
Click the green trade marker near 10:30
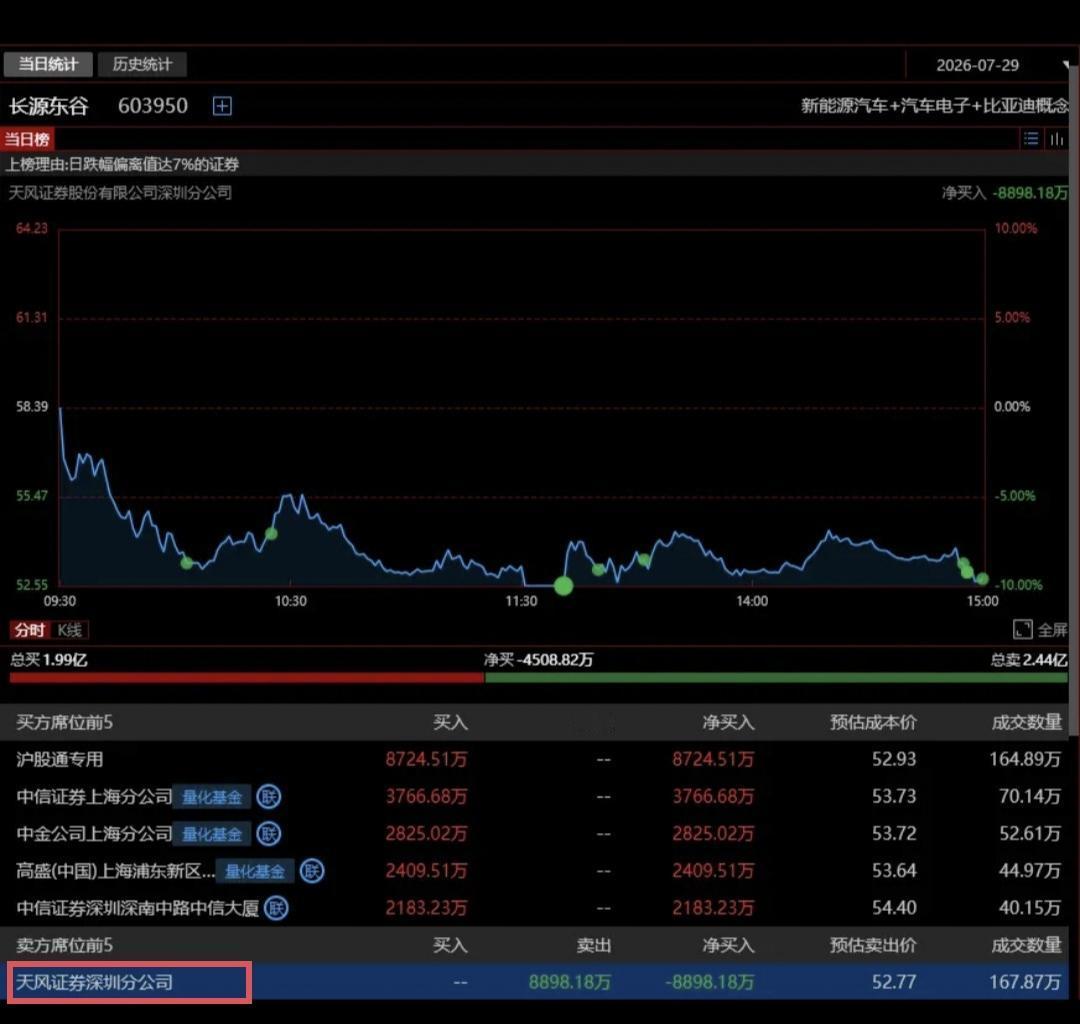coord(271,534)
